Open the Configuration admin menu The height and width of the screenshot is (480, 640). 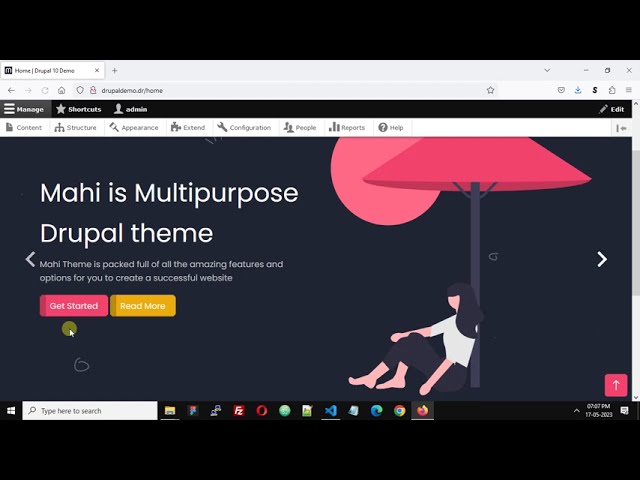(244, 128)
